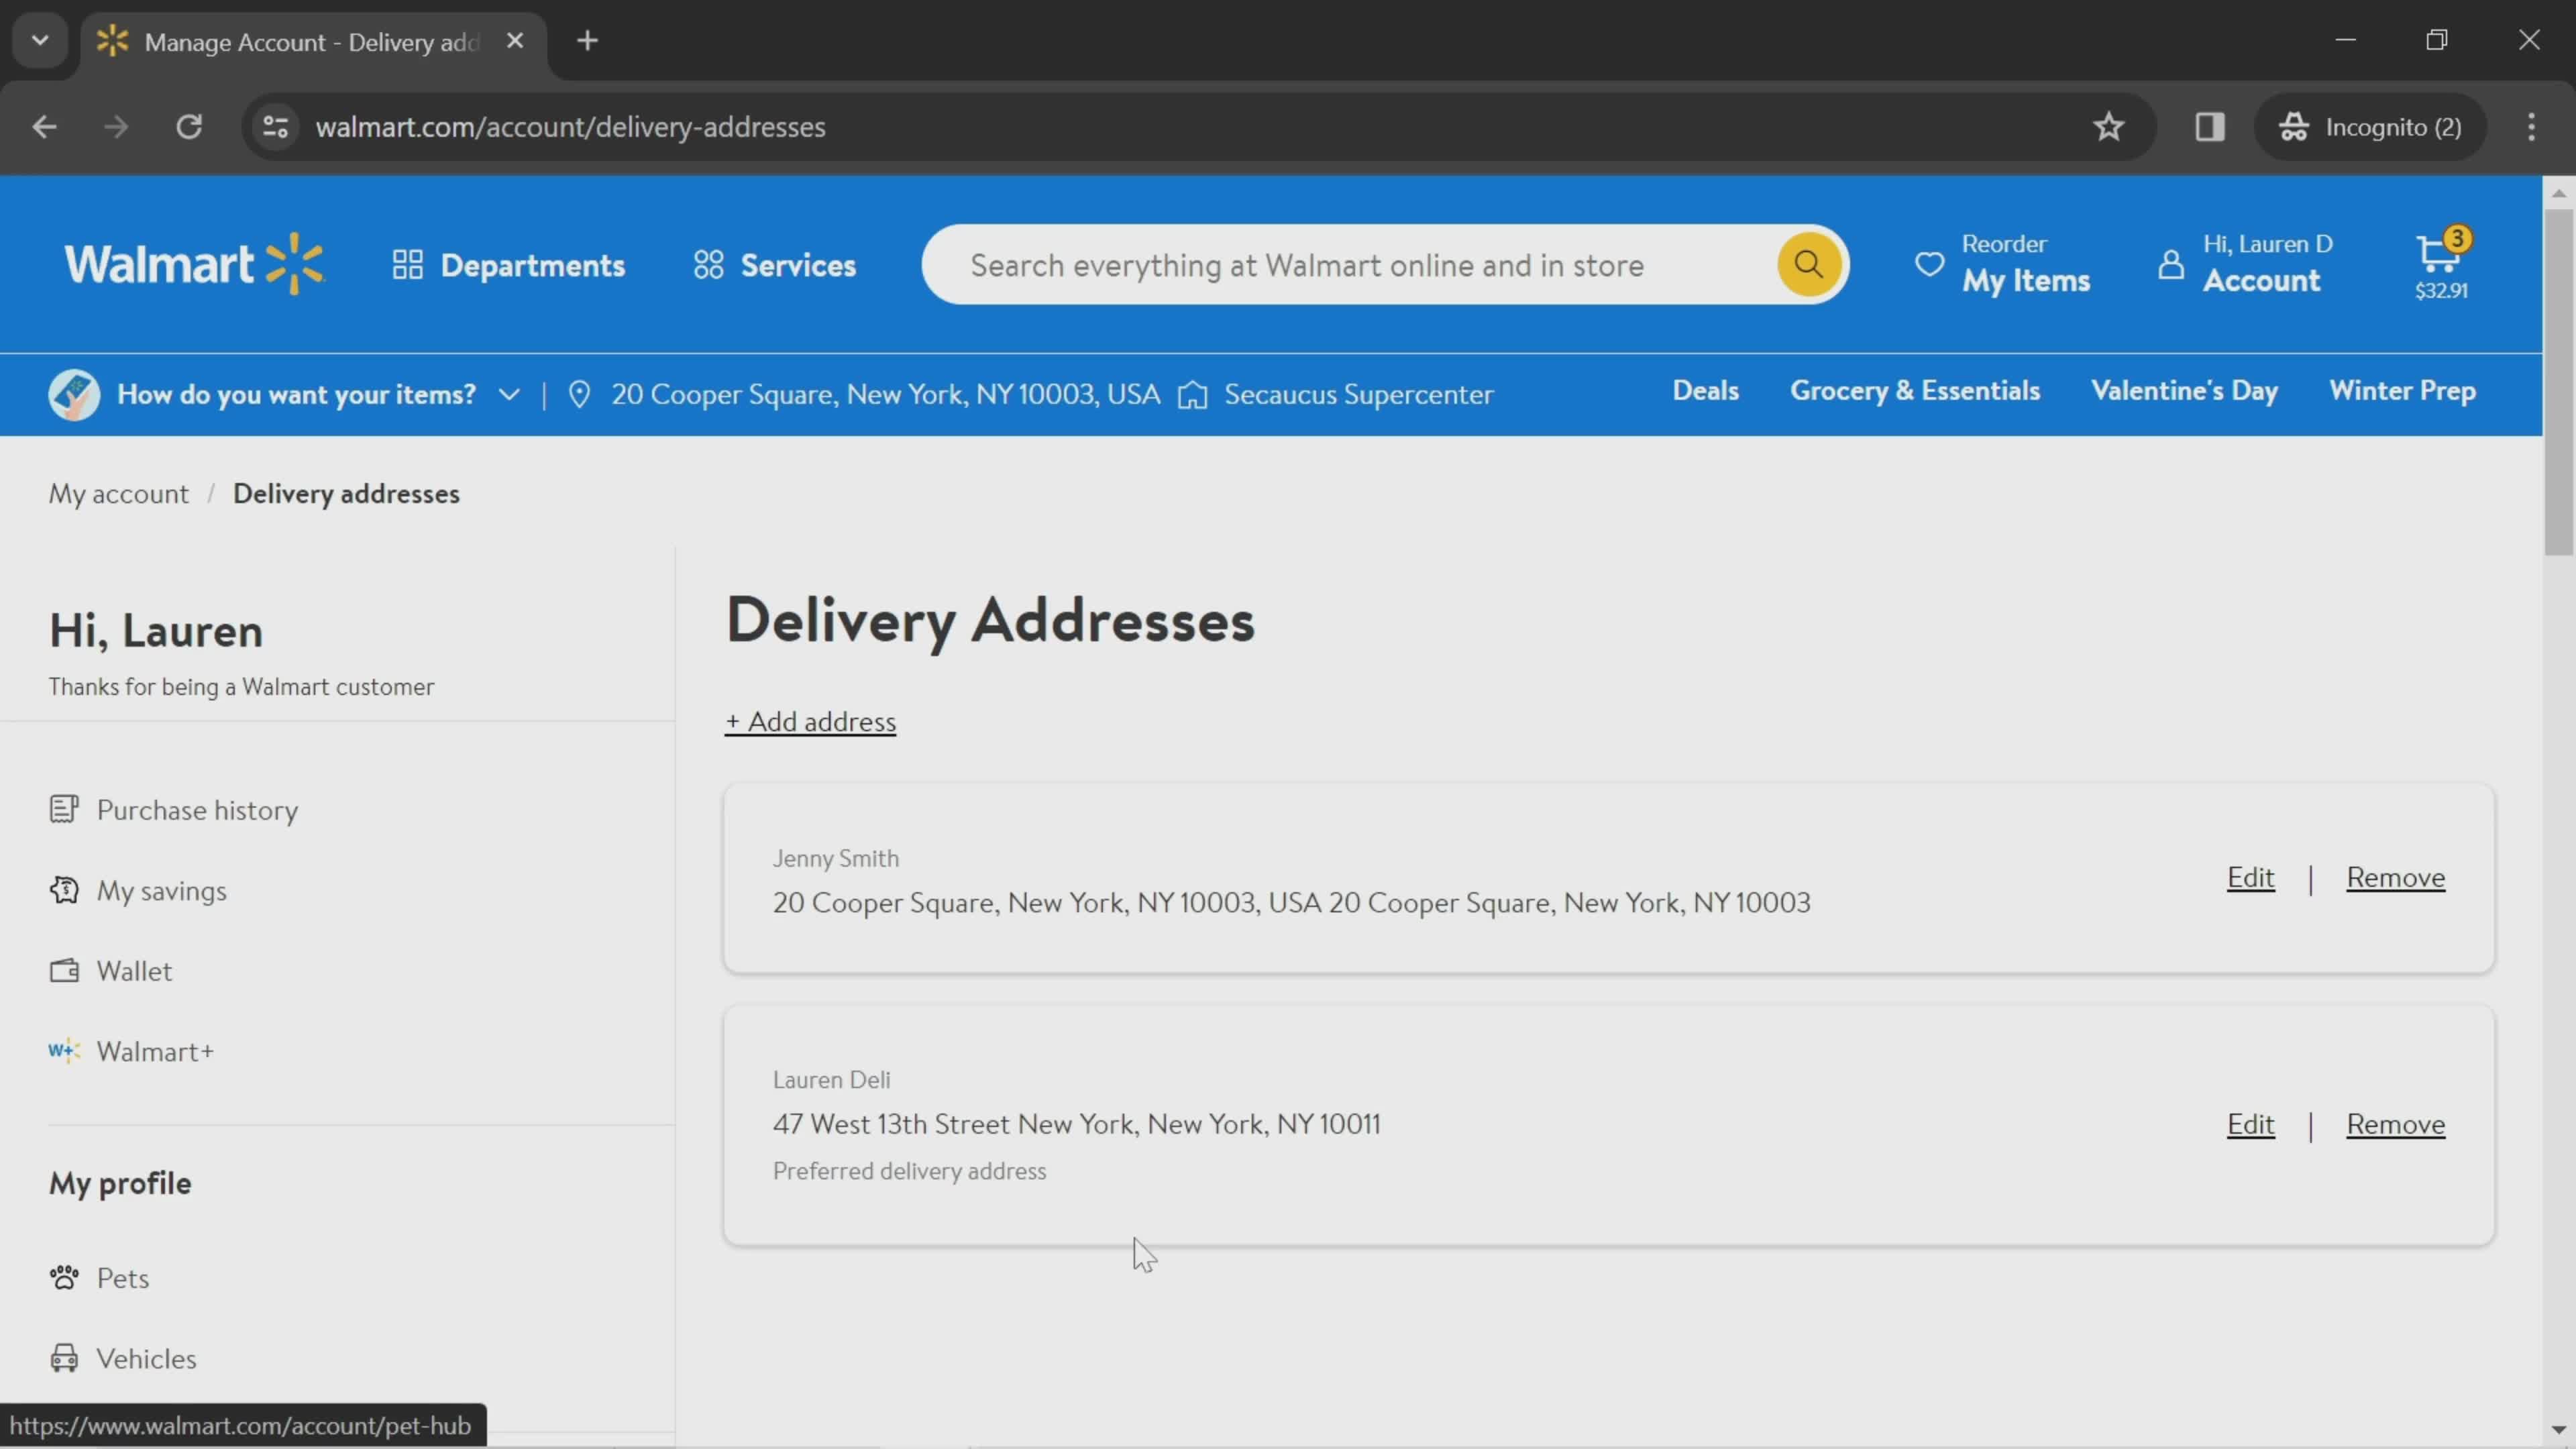Click the Walmart spark logo
Screen dimensions: 2576x1449
pos(195,264)
